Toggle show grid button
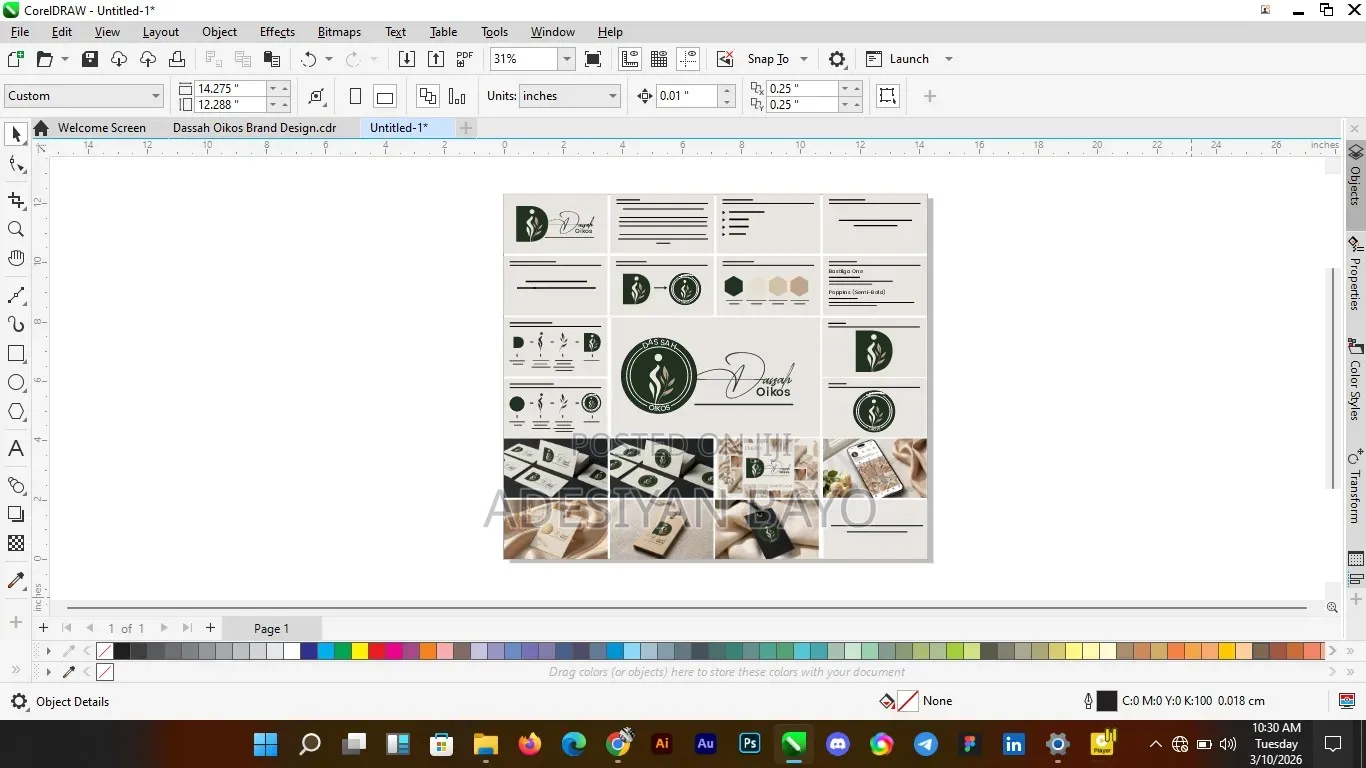The image size is (1366, 768). pos(659,59)
